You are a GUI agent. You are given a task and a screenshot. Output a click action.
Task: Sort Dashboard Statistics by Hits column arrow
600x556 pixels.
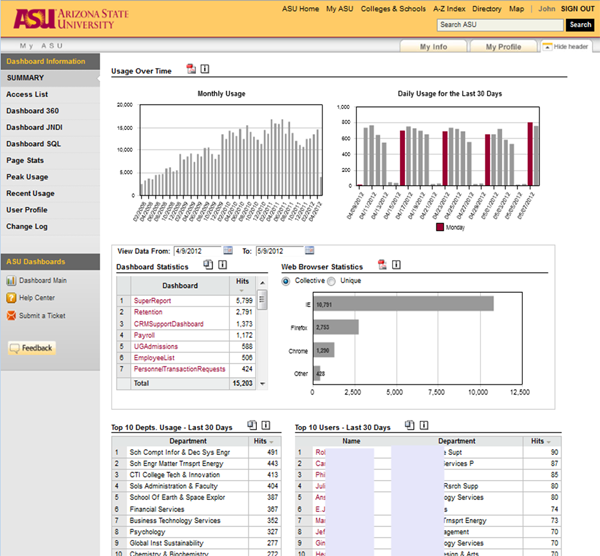point(243,290)
